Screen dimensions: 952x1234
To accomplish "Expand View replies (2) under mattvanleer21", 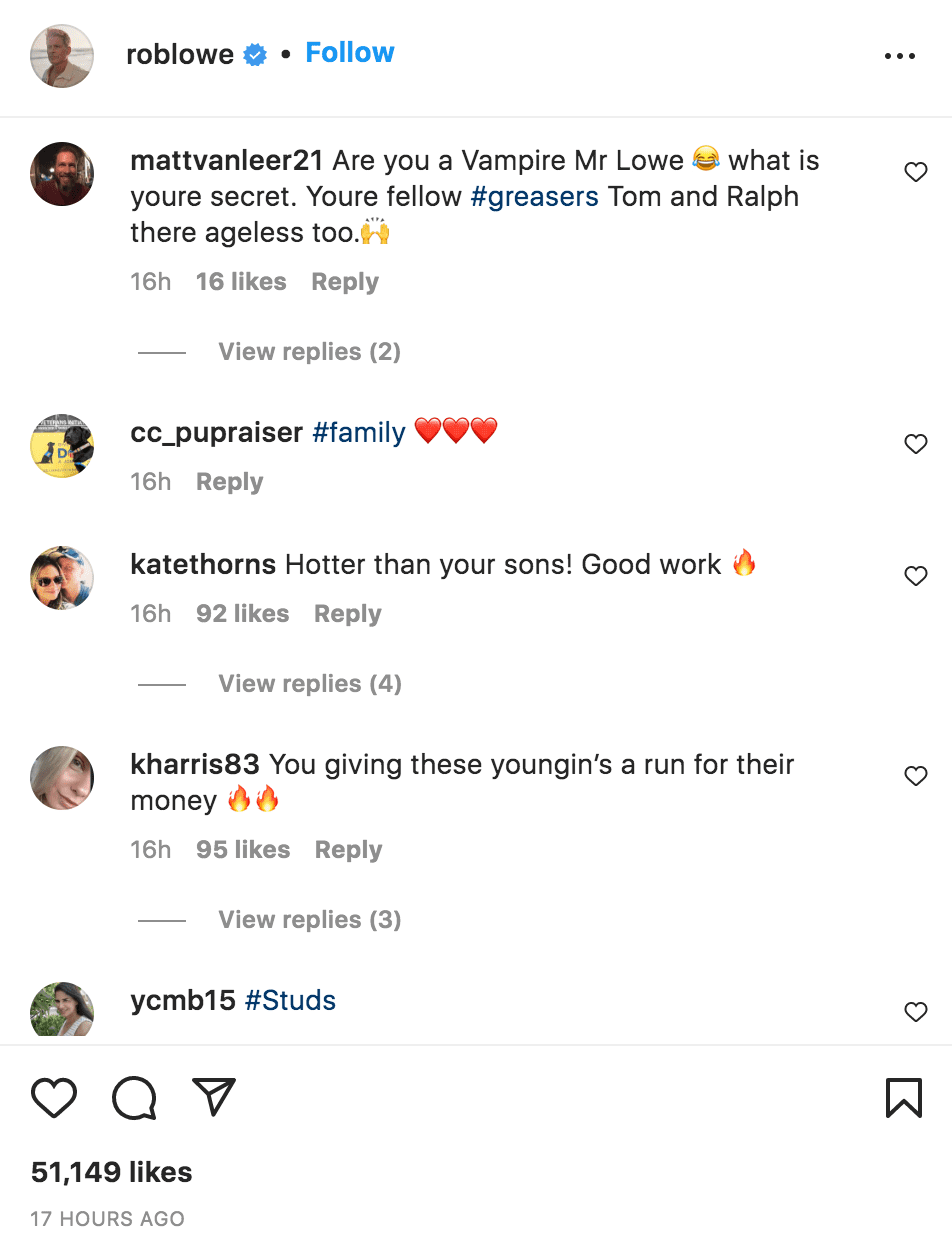I will 309,352.
